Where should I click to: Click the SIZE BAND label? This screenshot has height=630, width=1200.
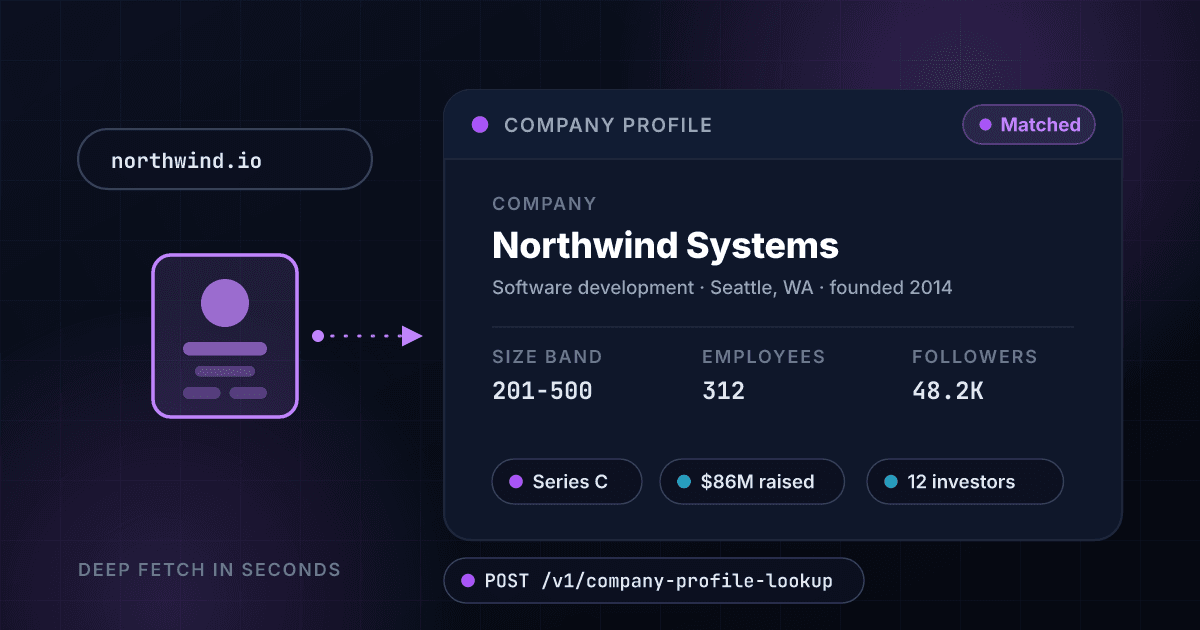point(547,357)
